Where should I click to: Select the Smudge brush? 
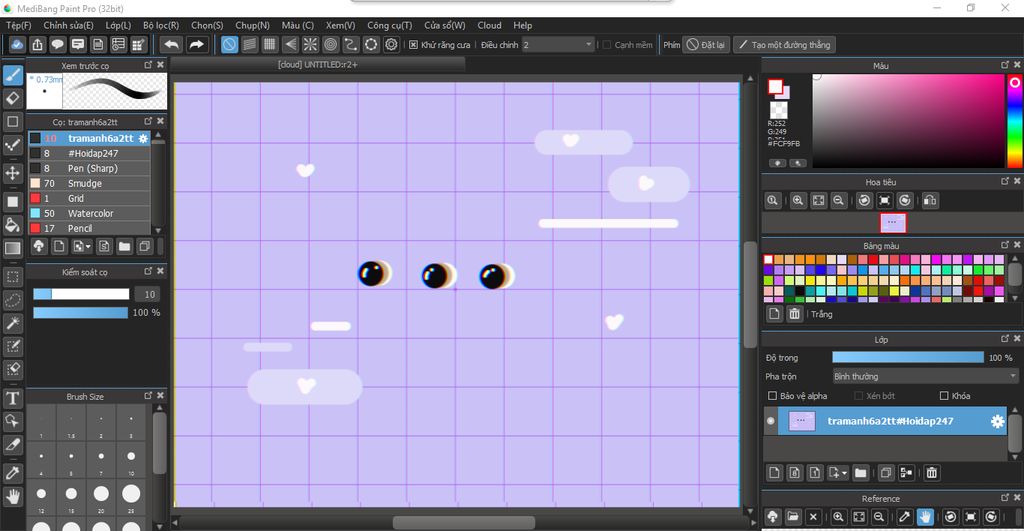(89, 184)
